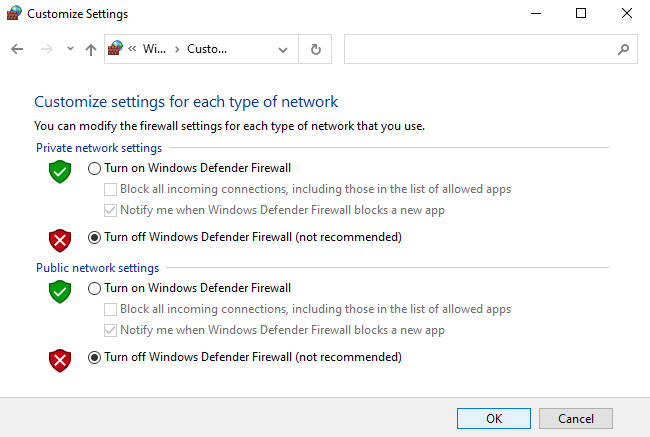The width and height of the screenshot is (650, 437).
Task: Click 'Private network settings' heading
Action: 99,148
